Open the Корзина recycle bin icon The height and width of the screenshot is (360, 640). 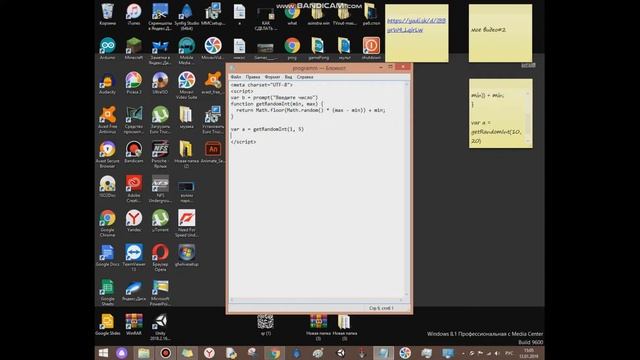[107, 14]
